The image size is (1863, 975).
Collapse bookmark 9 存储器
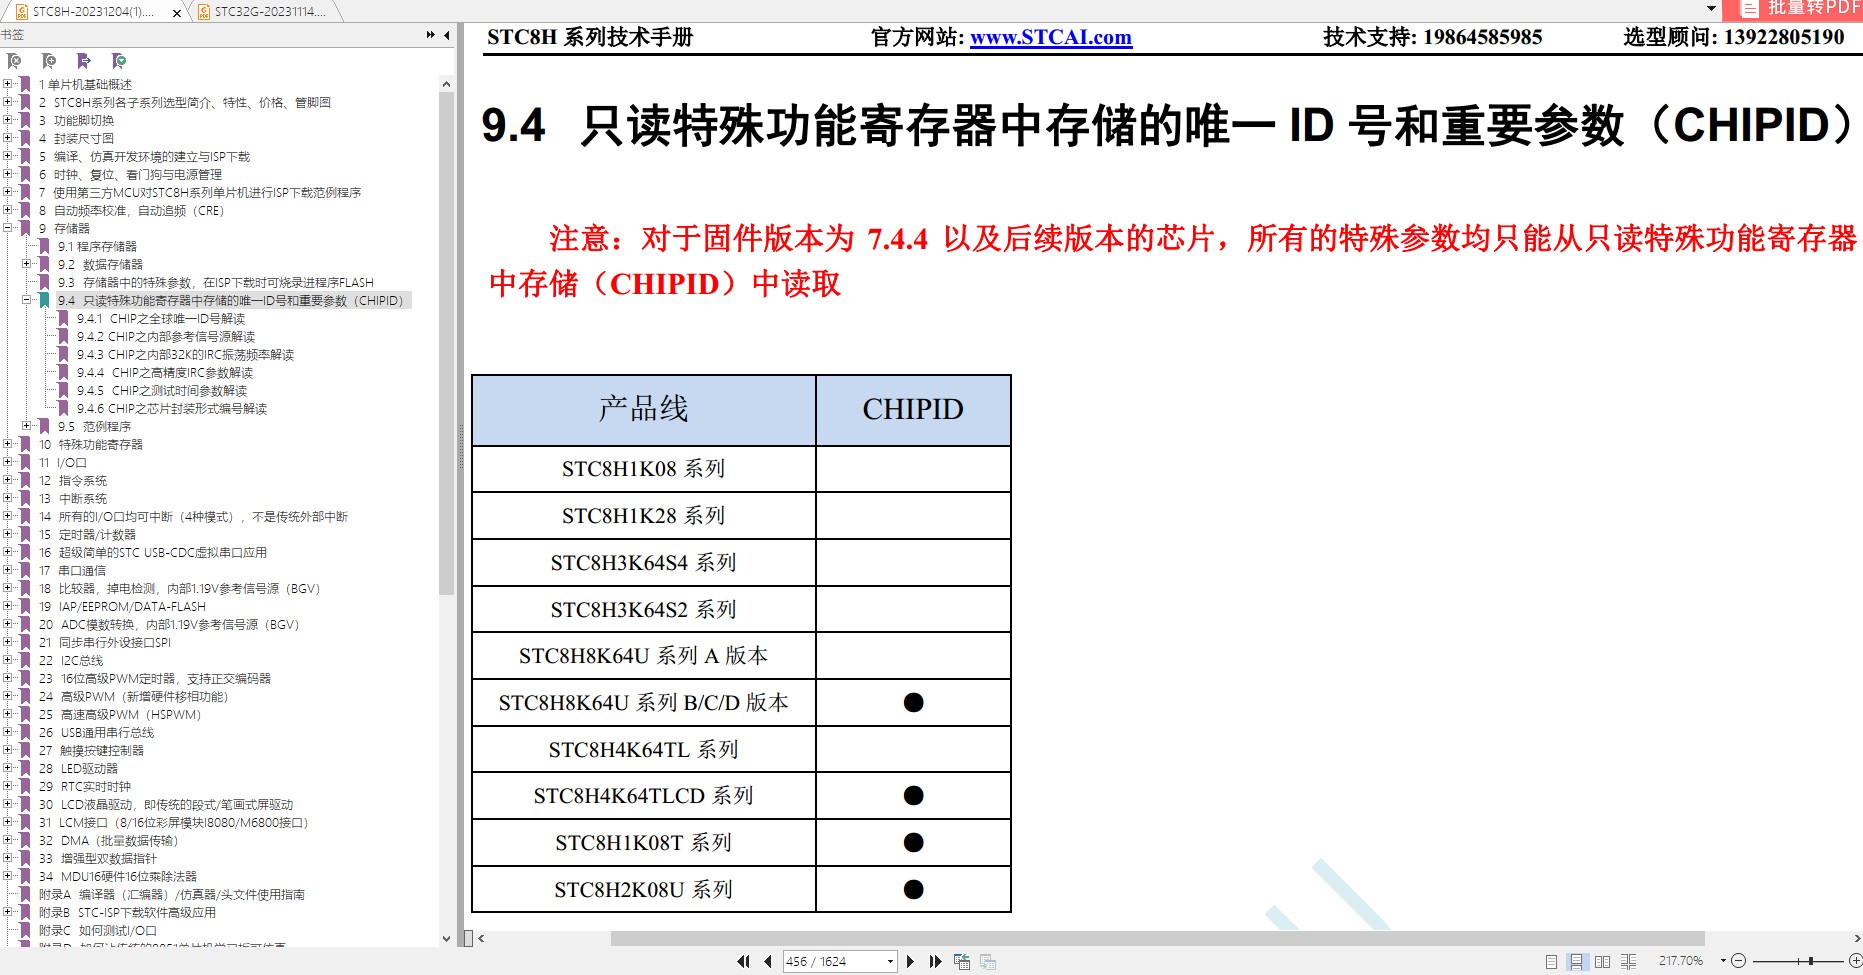[8, 228]
